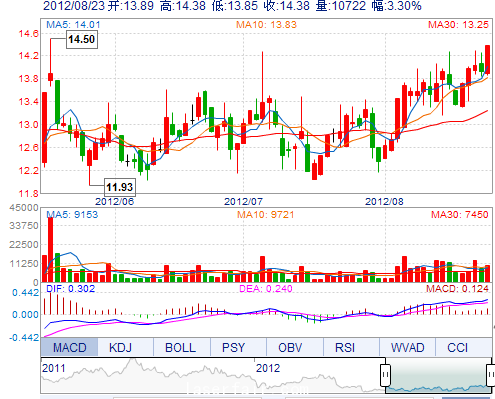Click the 14.50 high price label
495x399 pixels.
82,39
